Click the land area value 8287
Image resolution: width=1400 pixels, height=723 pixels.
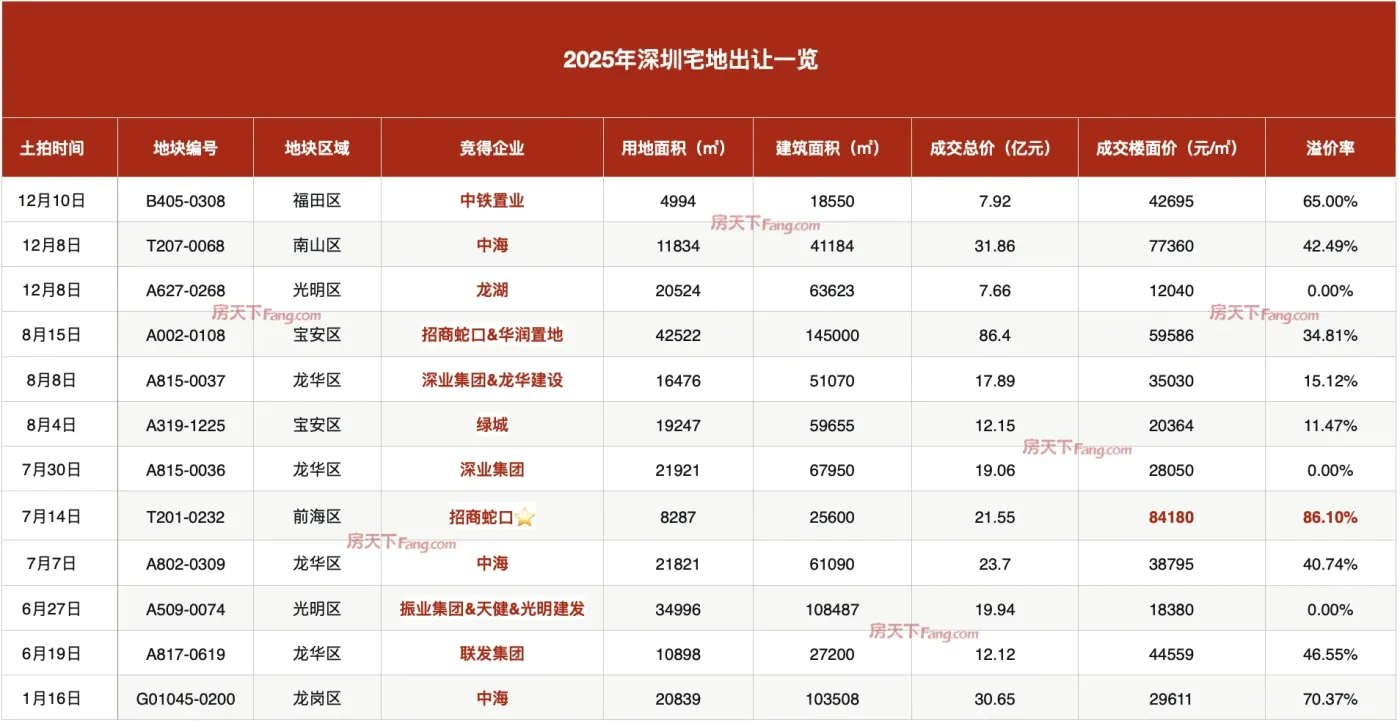point(679,518)
